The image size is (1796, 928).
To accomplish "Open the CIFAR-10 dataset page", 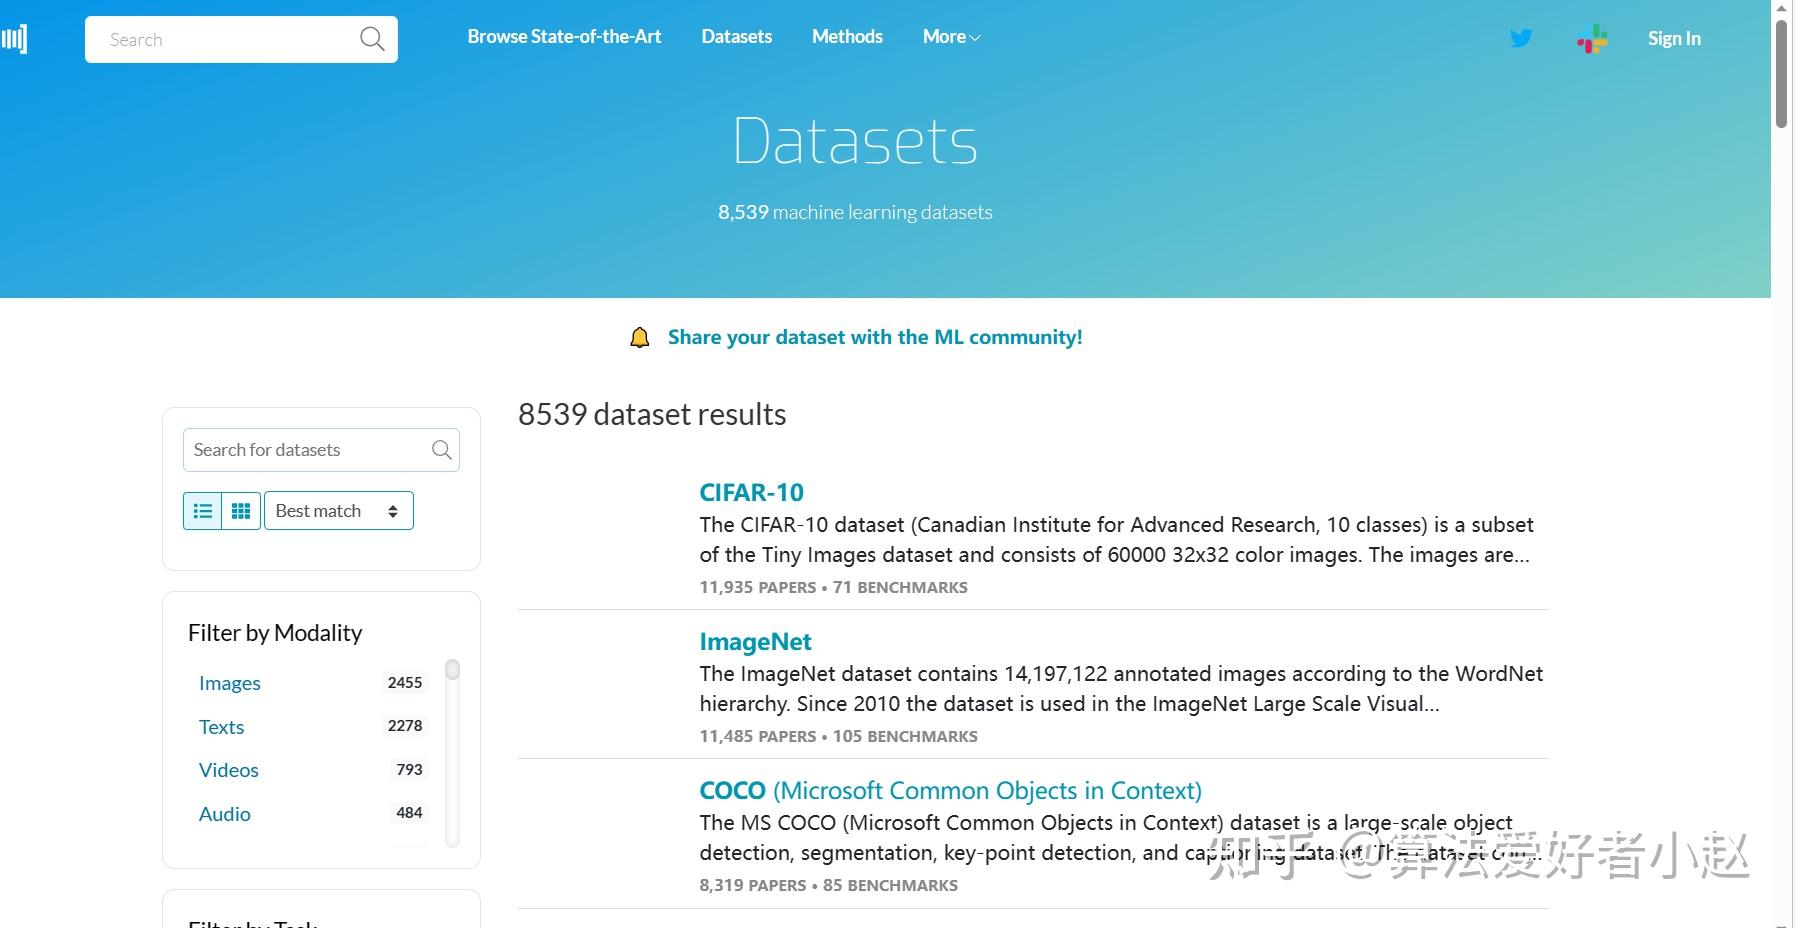I will (751, 492).
